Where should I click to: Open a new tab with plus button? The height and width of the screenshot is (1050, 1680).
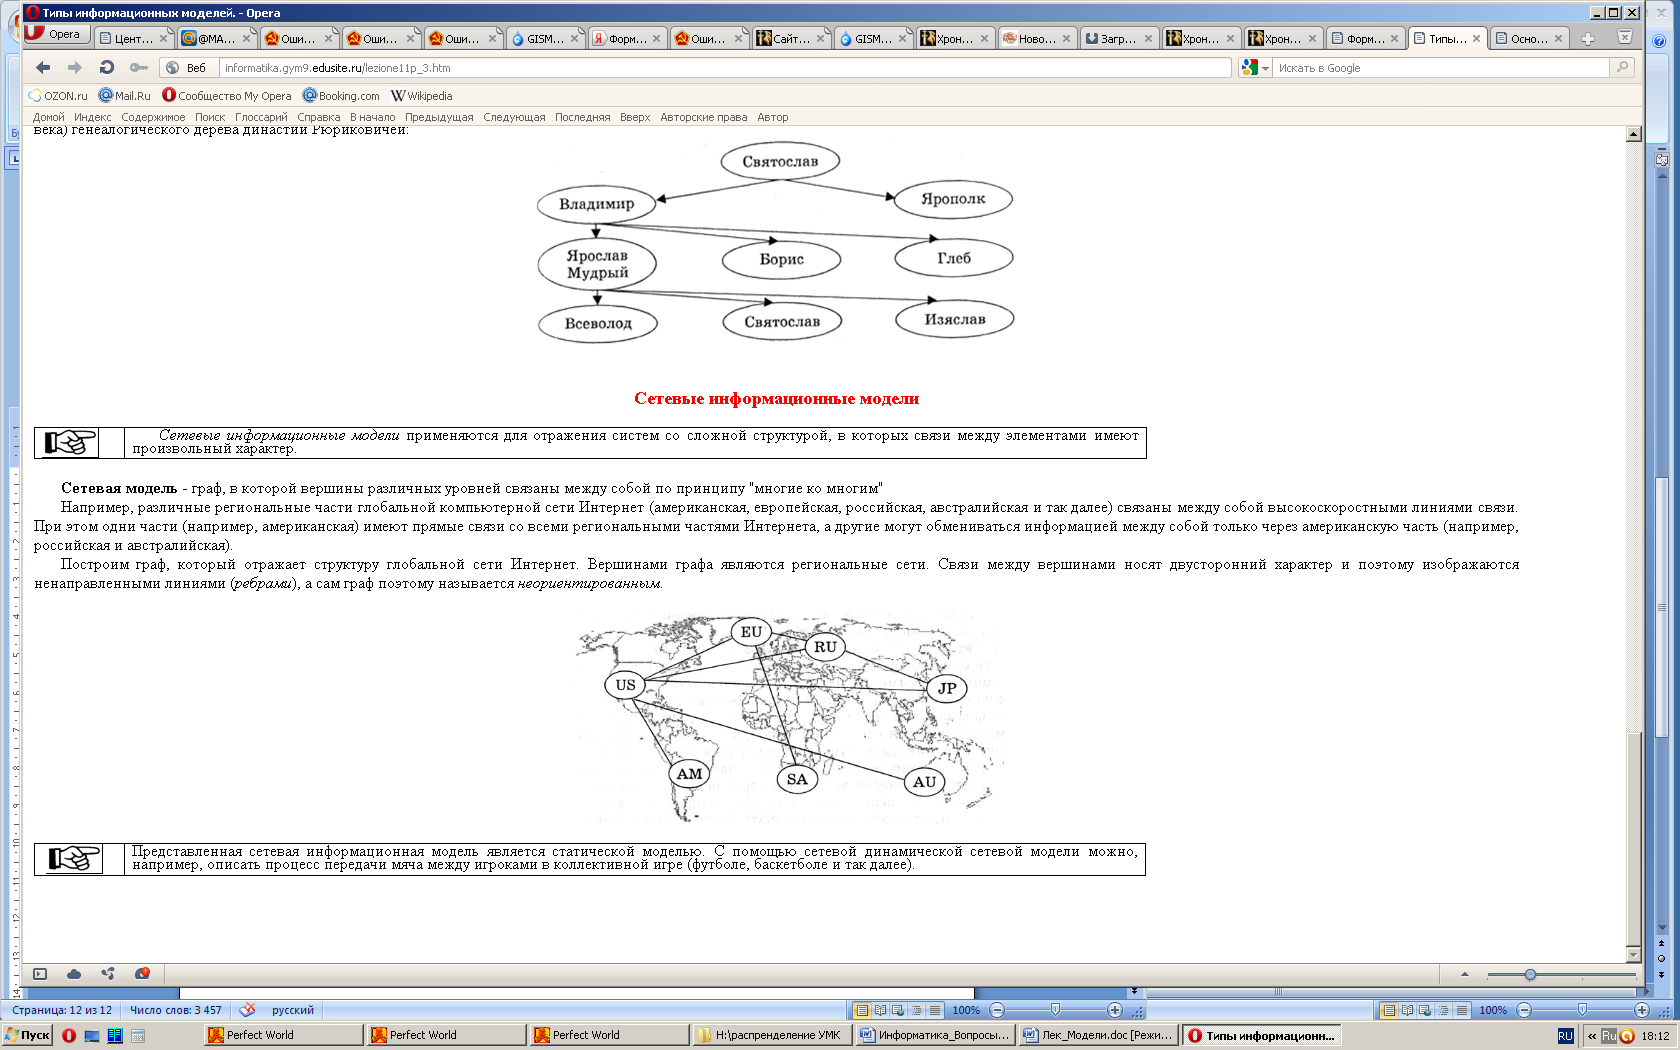coord(1587,39)
